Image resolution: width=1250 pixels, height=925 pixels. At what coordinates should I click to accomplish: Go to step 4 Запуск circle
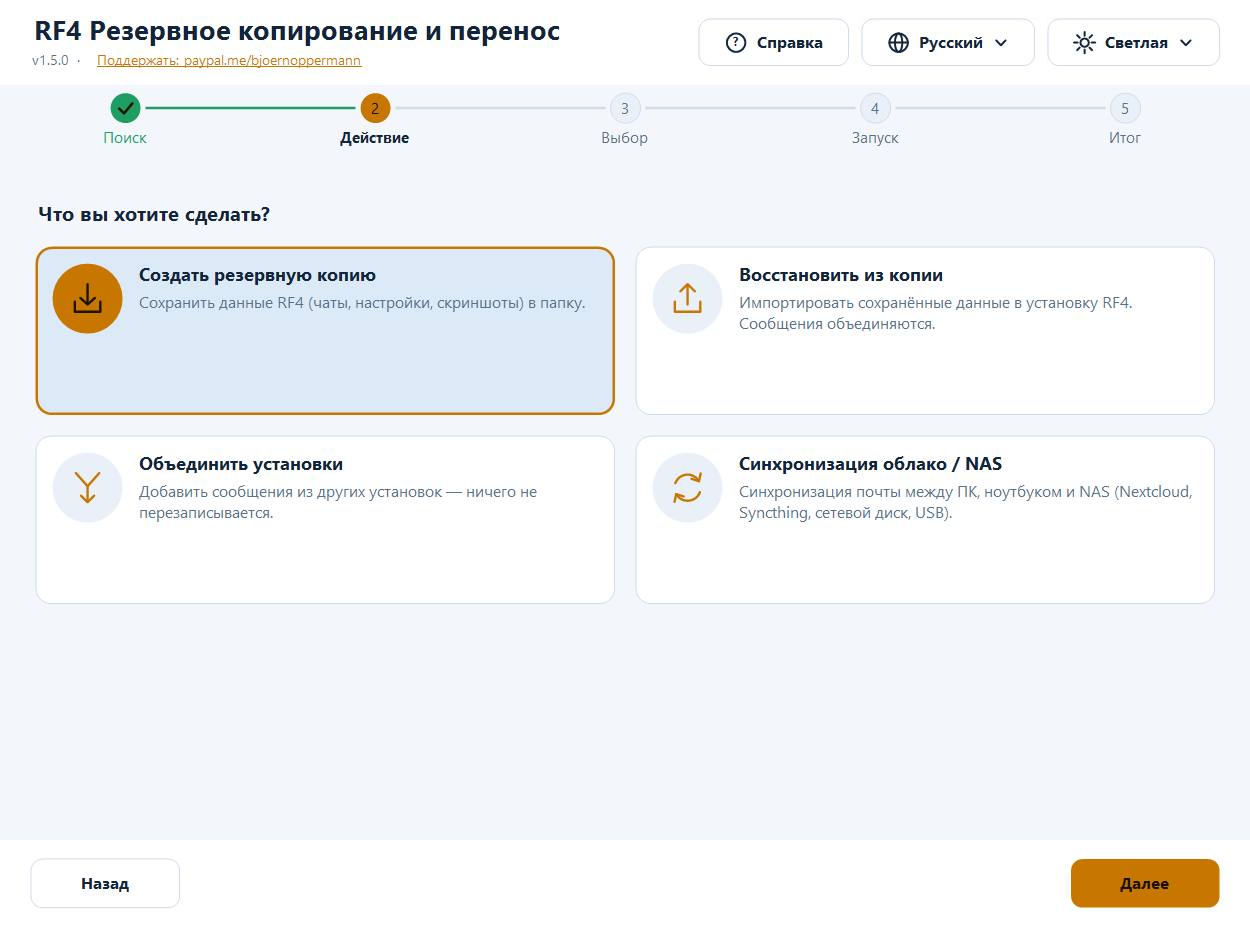[875, 108]
